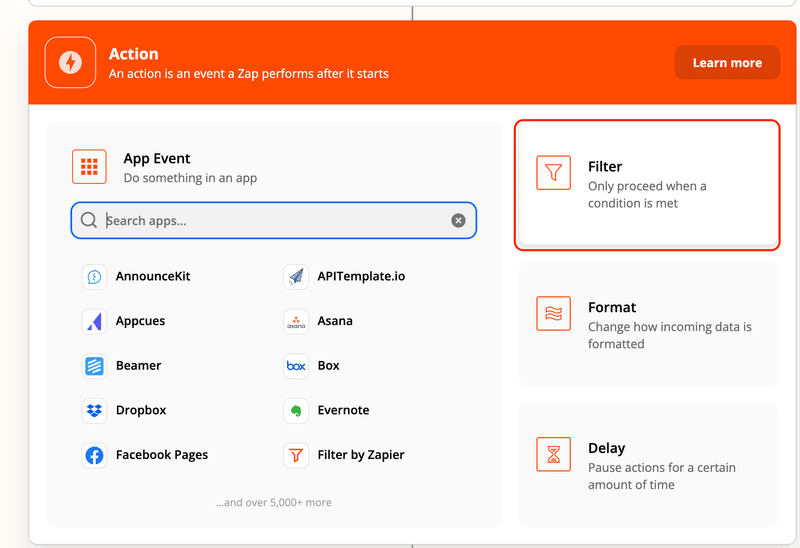Click the search magnifier icon
Image resolution: width=800 pixels, height=548 pixels.
coord(89,220)
